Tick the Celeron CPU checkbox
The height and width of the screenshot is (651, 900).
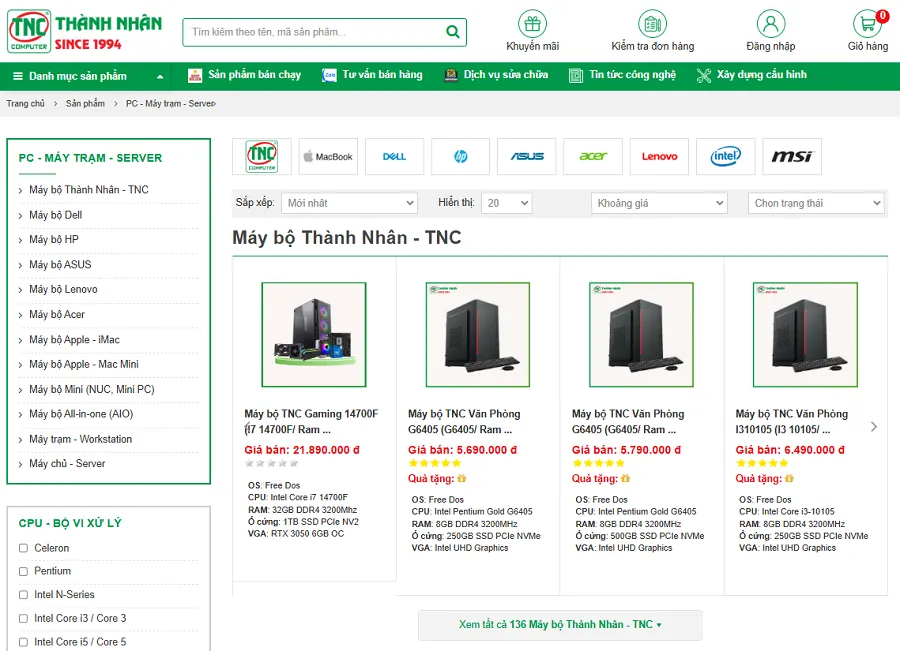coord(24,548)
